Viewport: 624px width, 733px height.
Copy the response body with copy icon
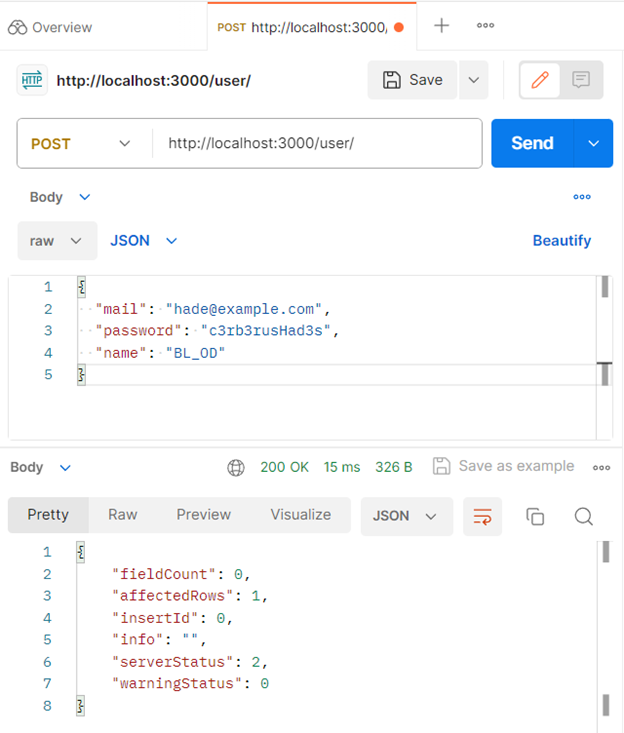coord(535,516)
